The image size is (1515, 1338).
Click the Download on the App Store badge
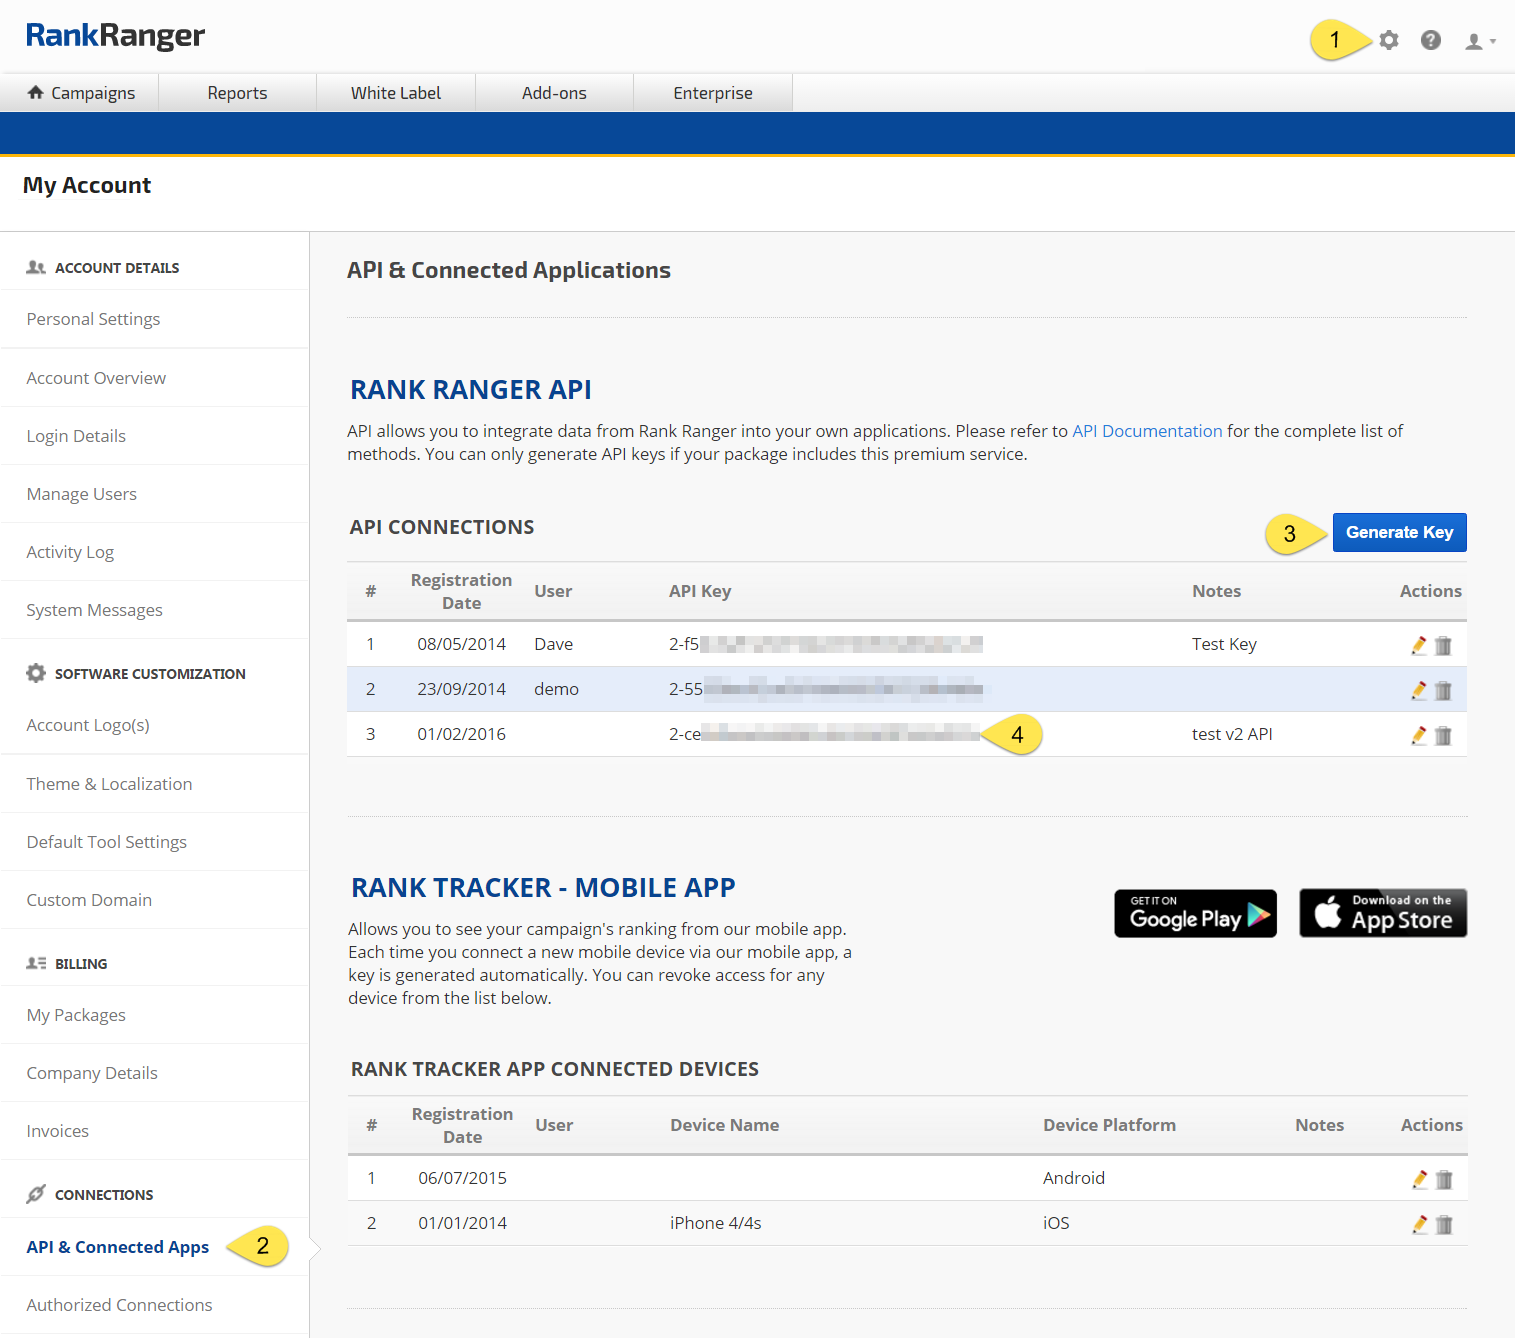1382,913
